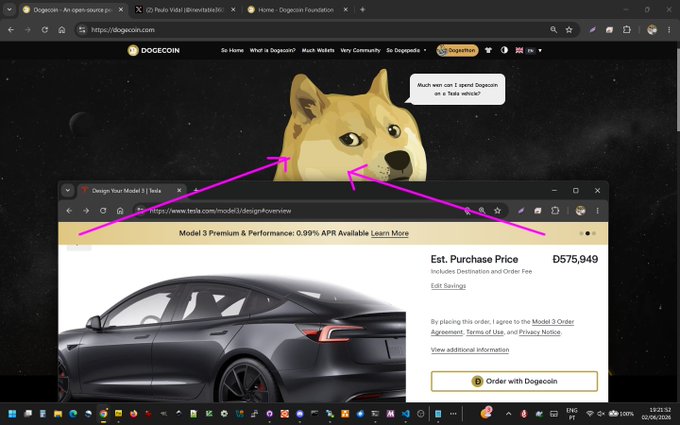Click Edit Savings link
The image size is (680, 425).
(x=448, y=286)
